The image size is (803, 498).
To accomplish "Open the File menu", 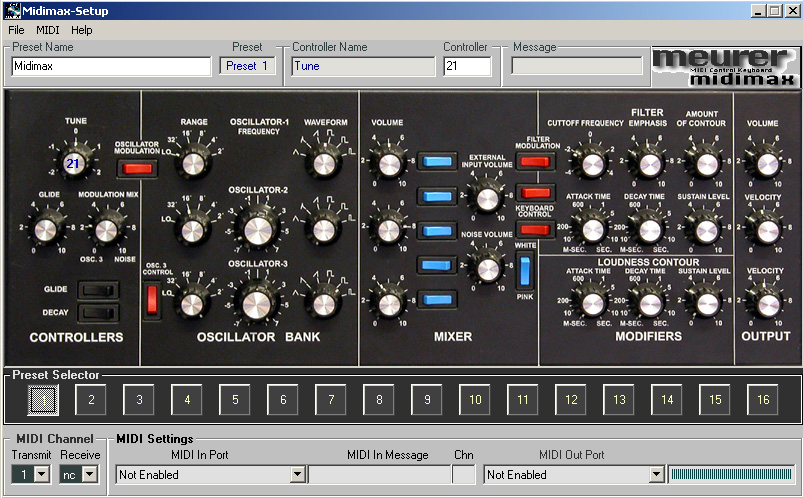I will (16, 30).
